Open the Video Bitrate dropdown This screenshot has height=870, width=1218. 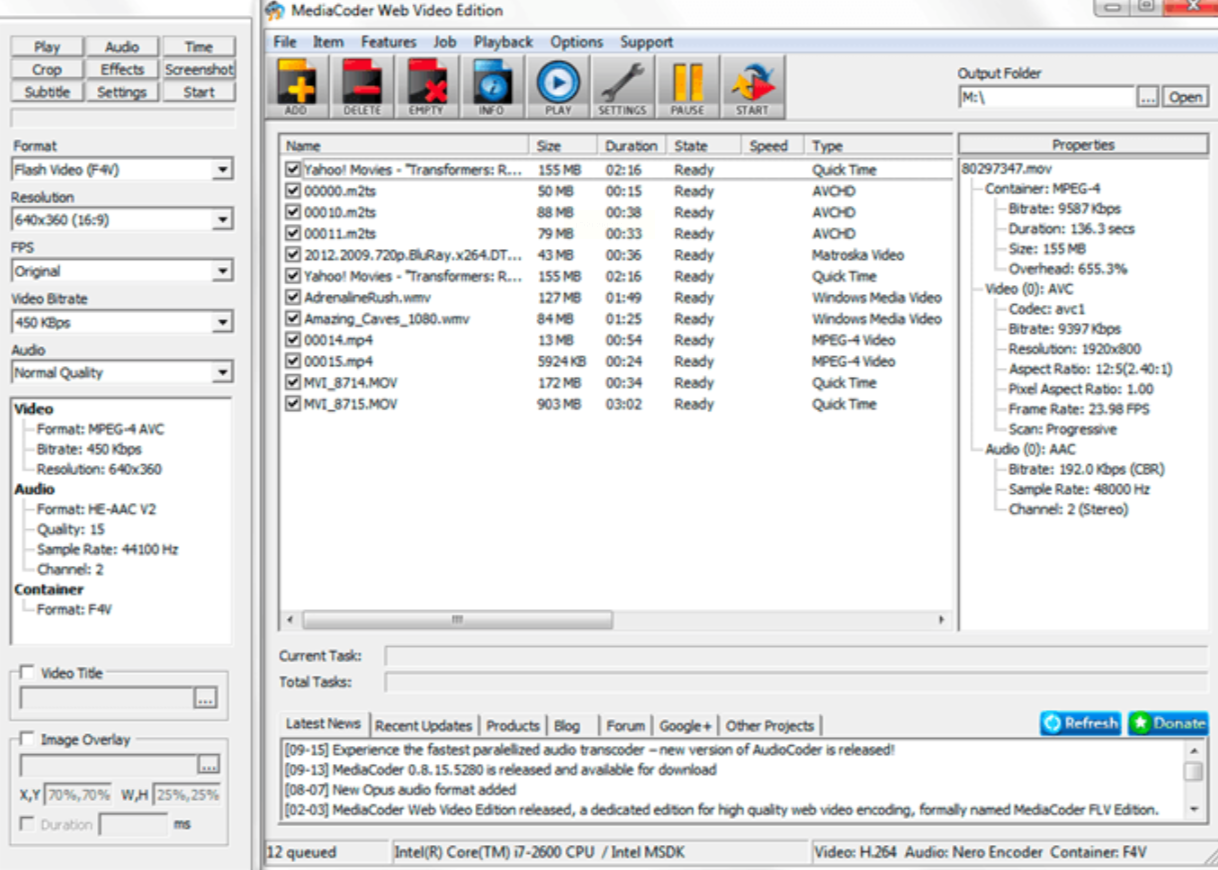[222, 323]
